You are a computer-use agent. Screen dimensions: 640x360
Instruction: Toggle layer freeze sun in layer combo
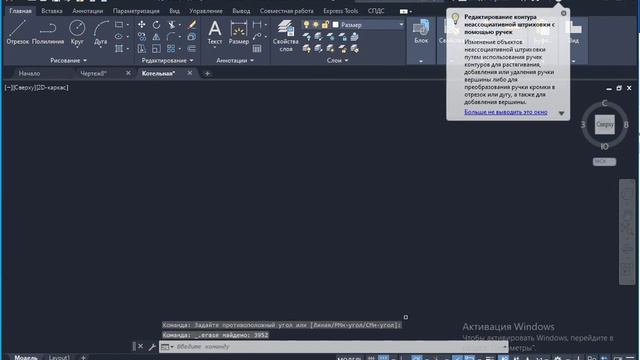[316, 25]
